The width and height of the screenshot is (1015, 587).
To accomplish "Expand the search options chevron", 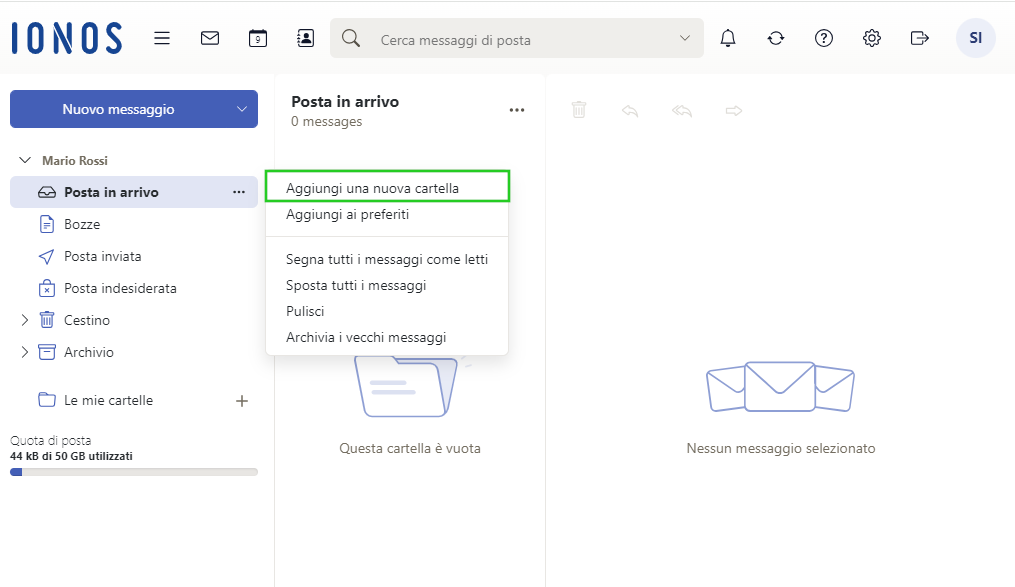I will [685, 38].
